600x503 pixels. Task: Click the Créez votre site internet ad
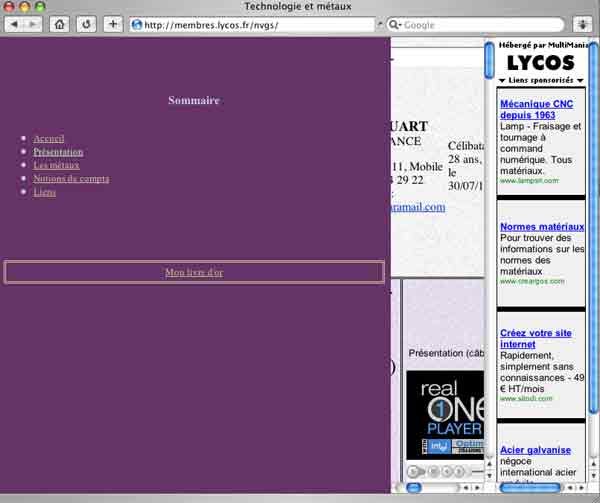536,339
